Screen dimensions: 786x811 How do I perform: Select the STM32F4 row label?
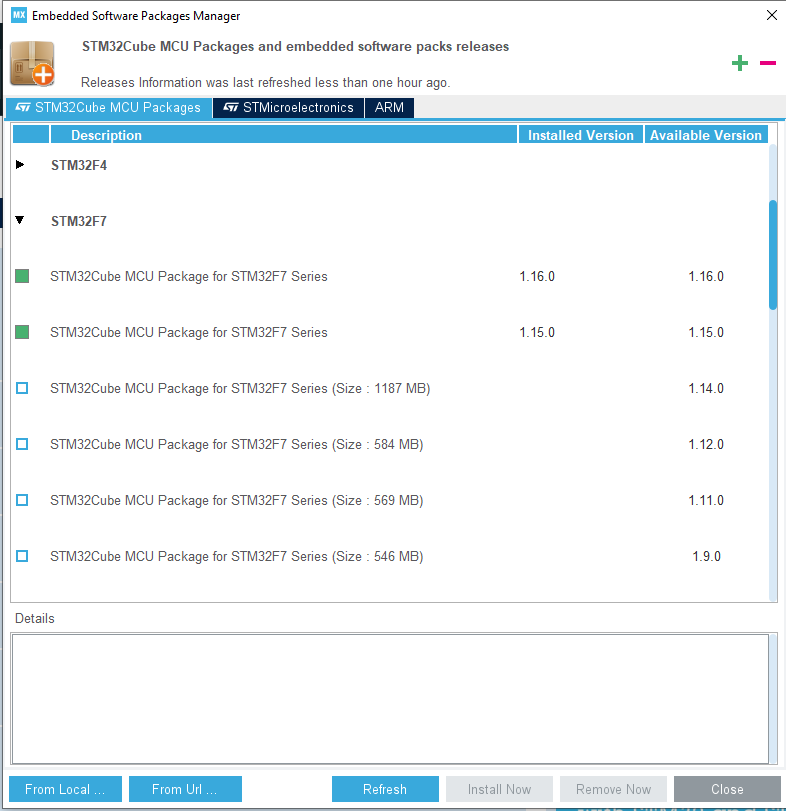coord(79,165)
